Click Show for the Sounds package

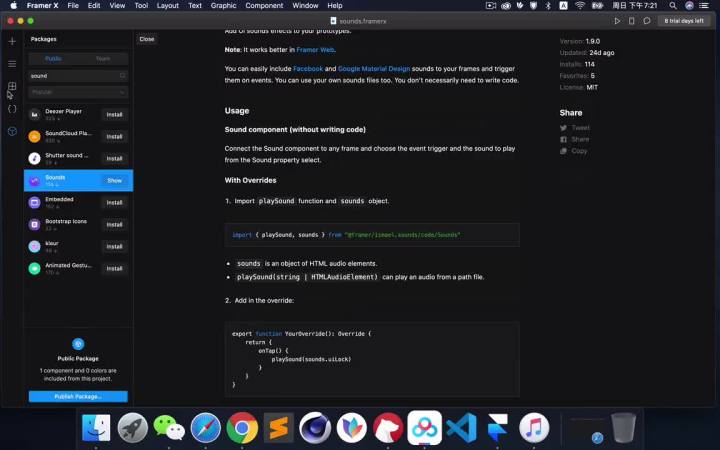tap(114, 180)
